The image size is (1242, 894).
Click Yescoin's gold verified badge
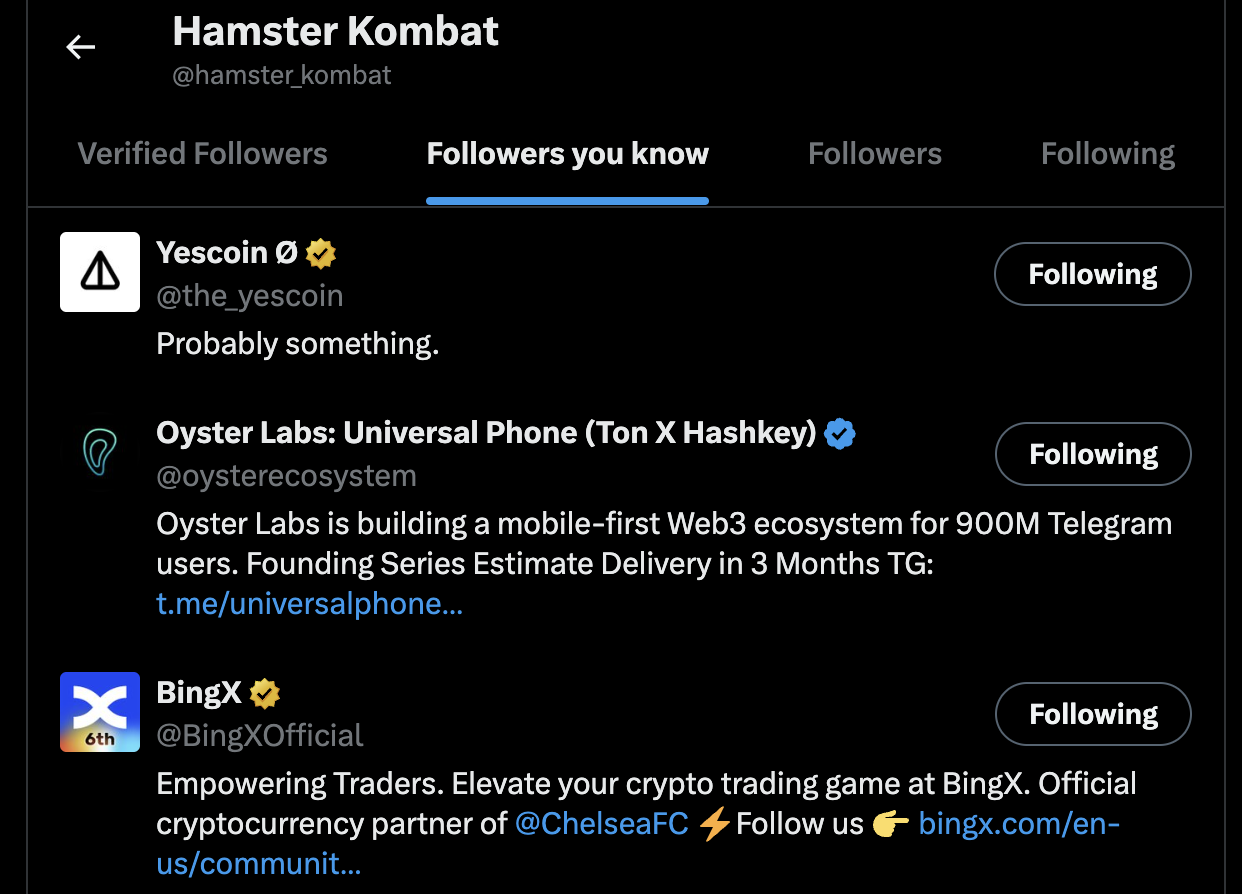[x=321, y=254]
